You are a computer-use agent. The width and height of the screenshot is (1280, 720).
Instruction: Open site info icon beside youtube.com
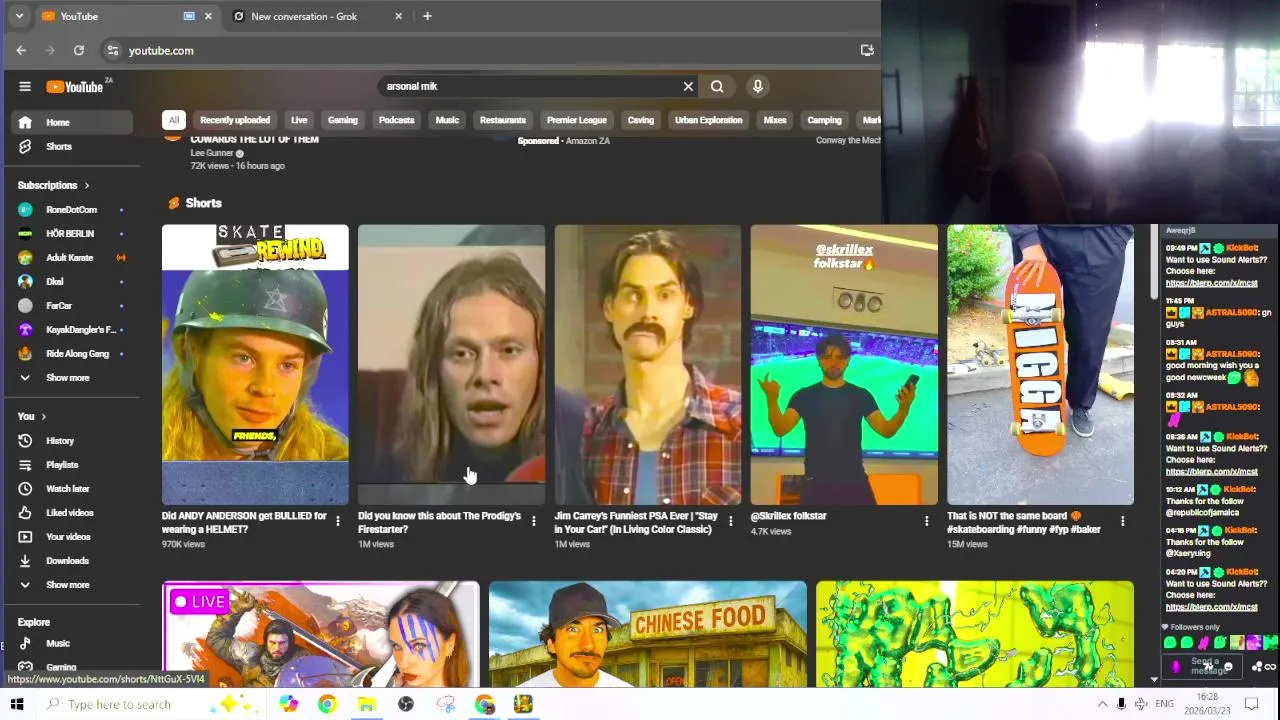[113, 50]
